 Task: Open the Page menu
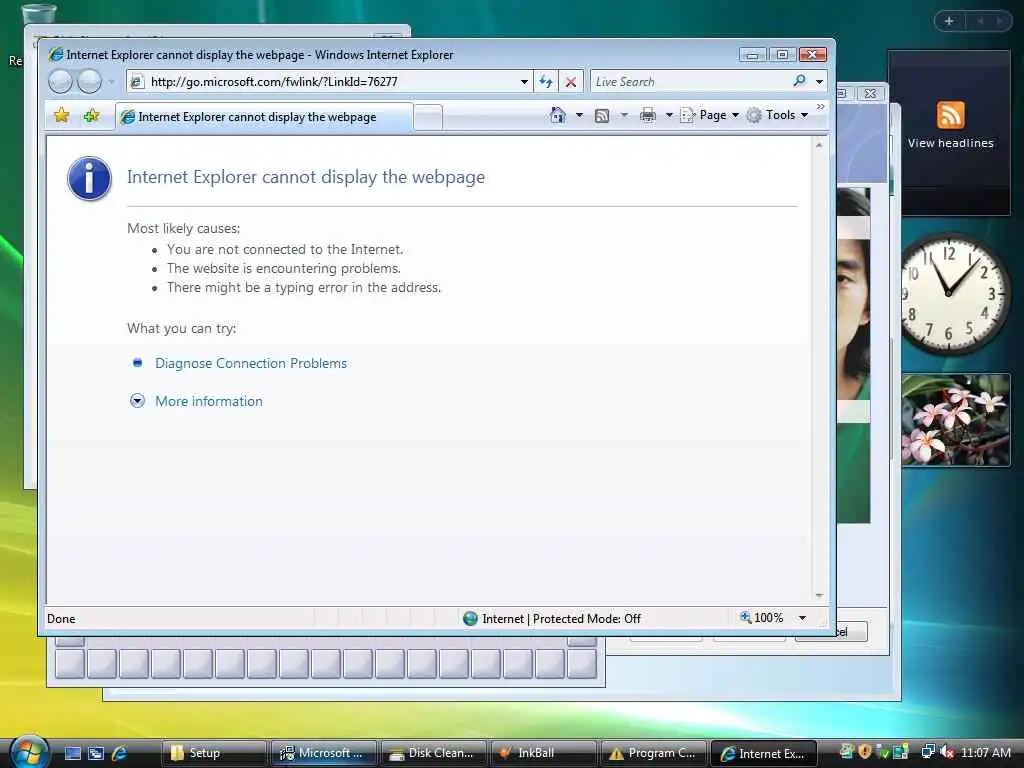pyautogui.click(x=709, y=115)
